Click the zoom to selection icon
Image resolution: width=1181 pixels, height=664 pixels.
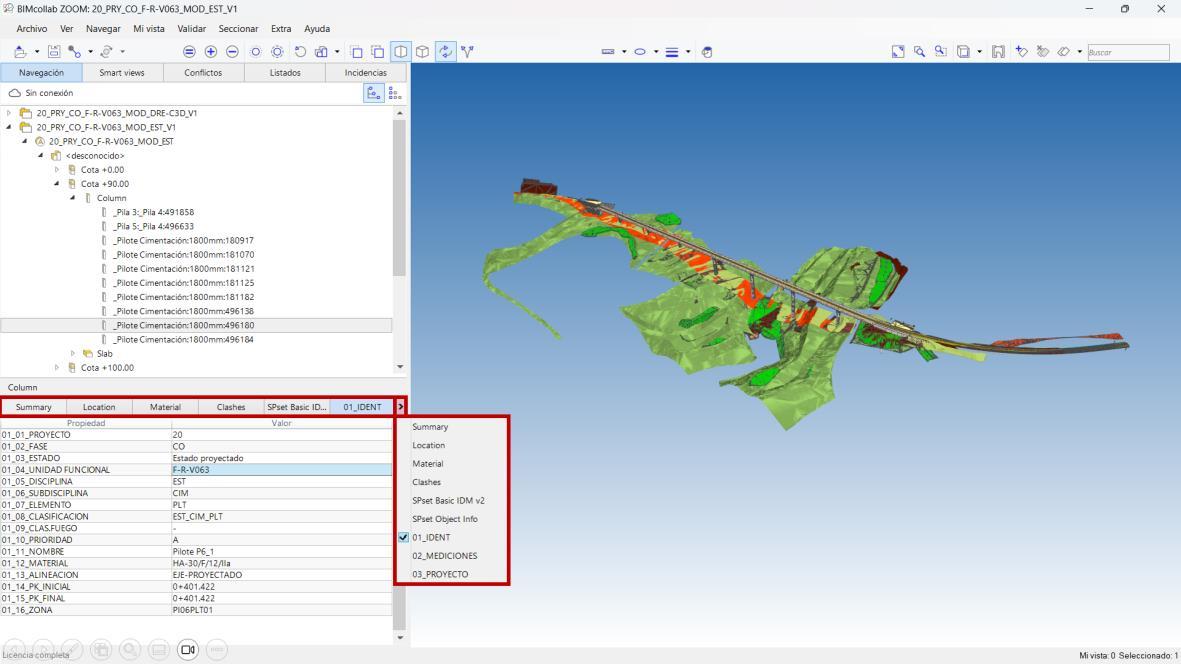pyautogui.click(x=941, y=52)
